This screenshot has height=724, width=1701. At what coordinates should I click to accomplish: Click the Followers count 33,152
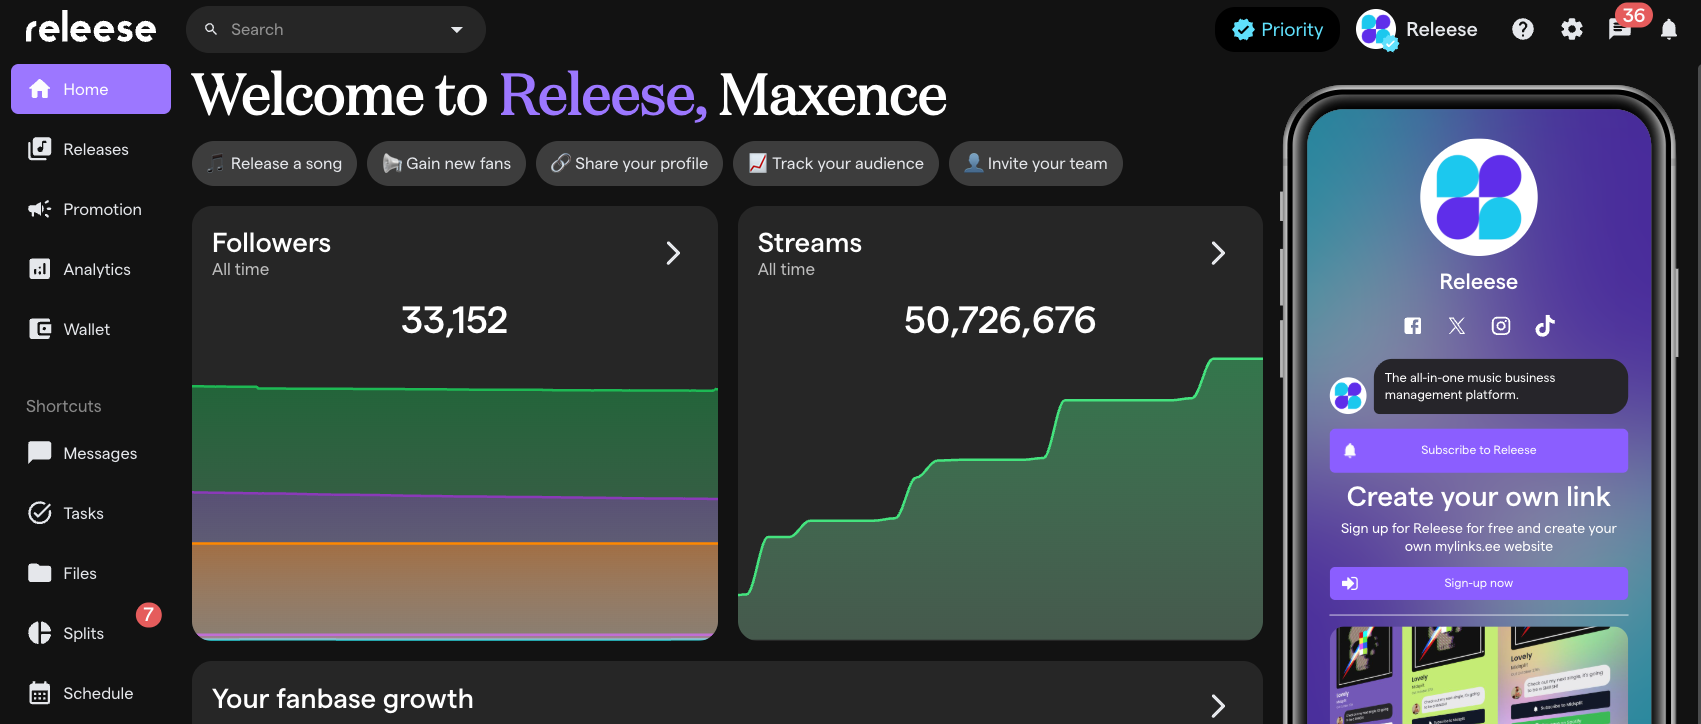(454, 320)
